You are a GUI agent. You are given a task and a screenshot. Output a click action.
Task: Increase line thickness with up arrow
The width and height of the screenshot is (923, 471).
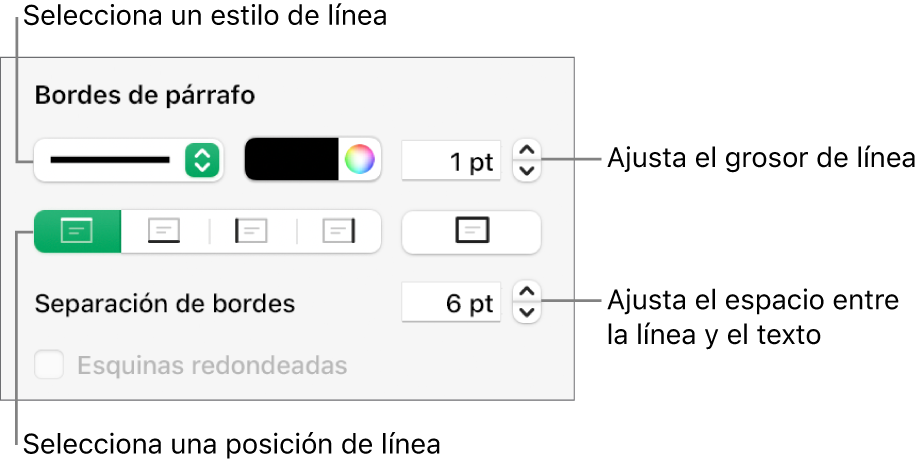tap(527, 150)
